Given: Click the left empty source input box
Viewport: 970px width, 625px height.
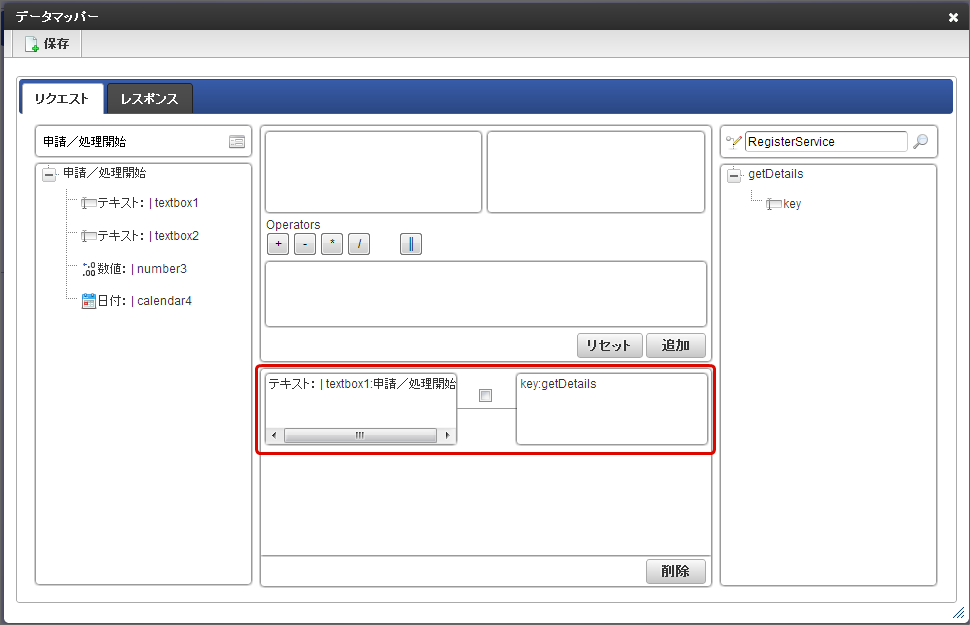Looking at the screenshot, I should (373, 172).
